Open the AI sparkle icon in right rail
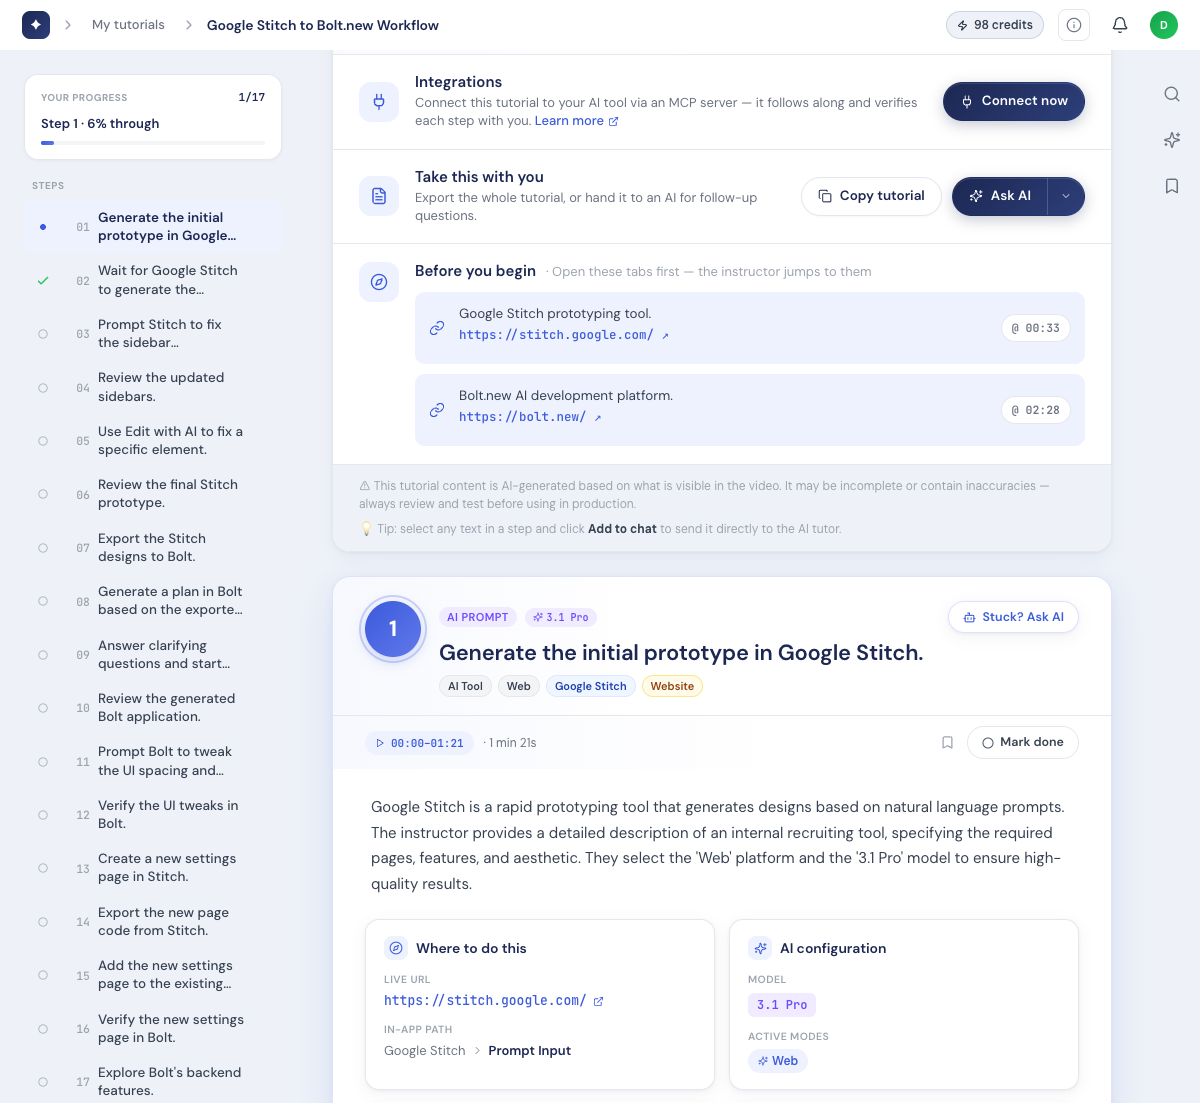The image size is (1200, 1103). click(x=1172, y=140)
